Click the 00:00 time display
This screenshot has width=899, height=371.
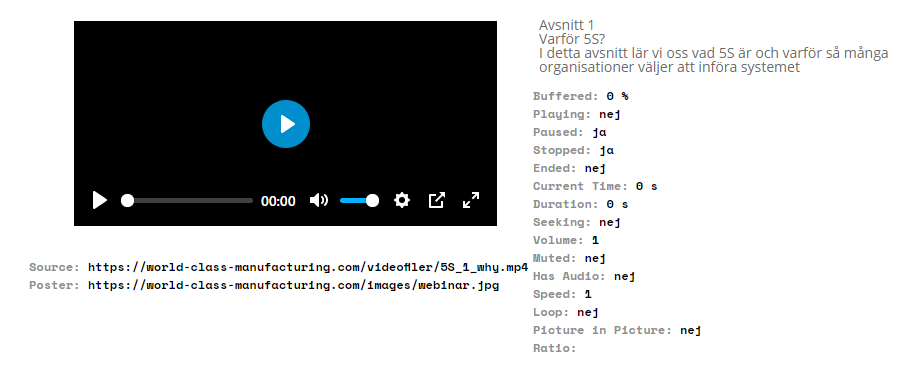pyautogui.click(x=278, y=201)
